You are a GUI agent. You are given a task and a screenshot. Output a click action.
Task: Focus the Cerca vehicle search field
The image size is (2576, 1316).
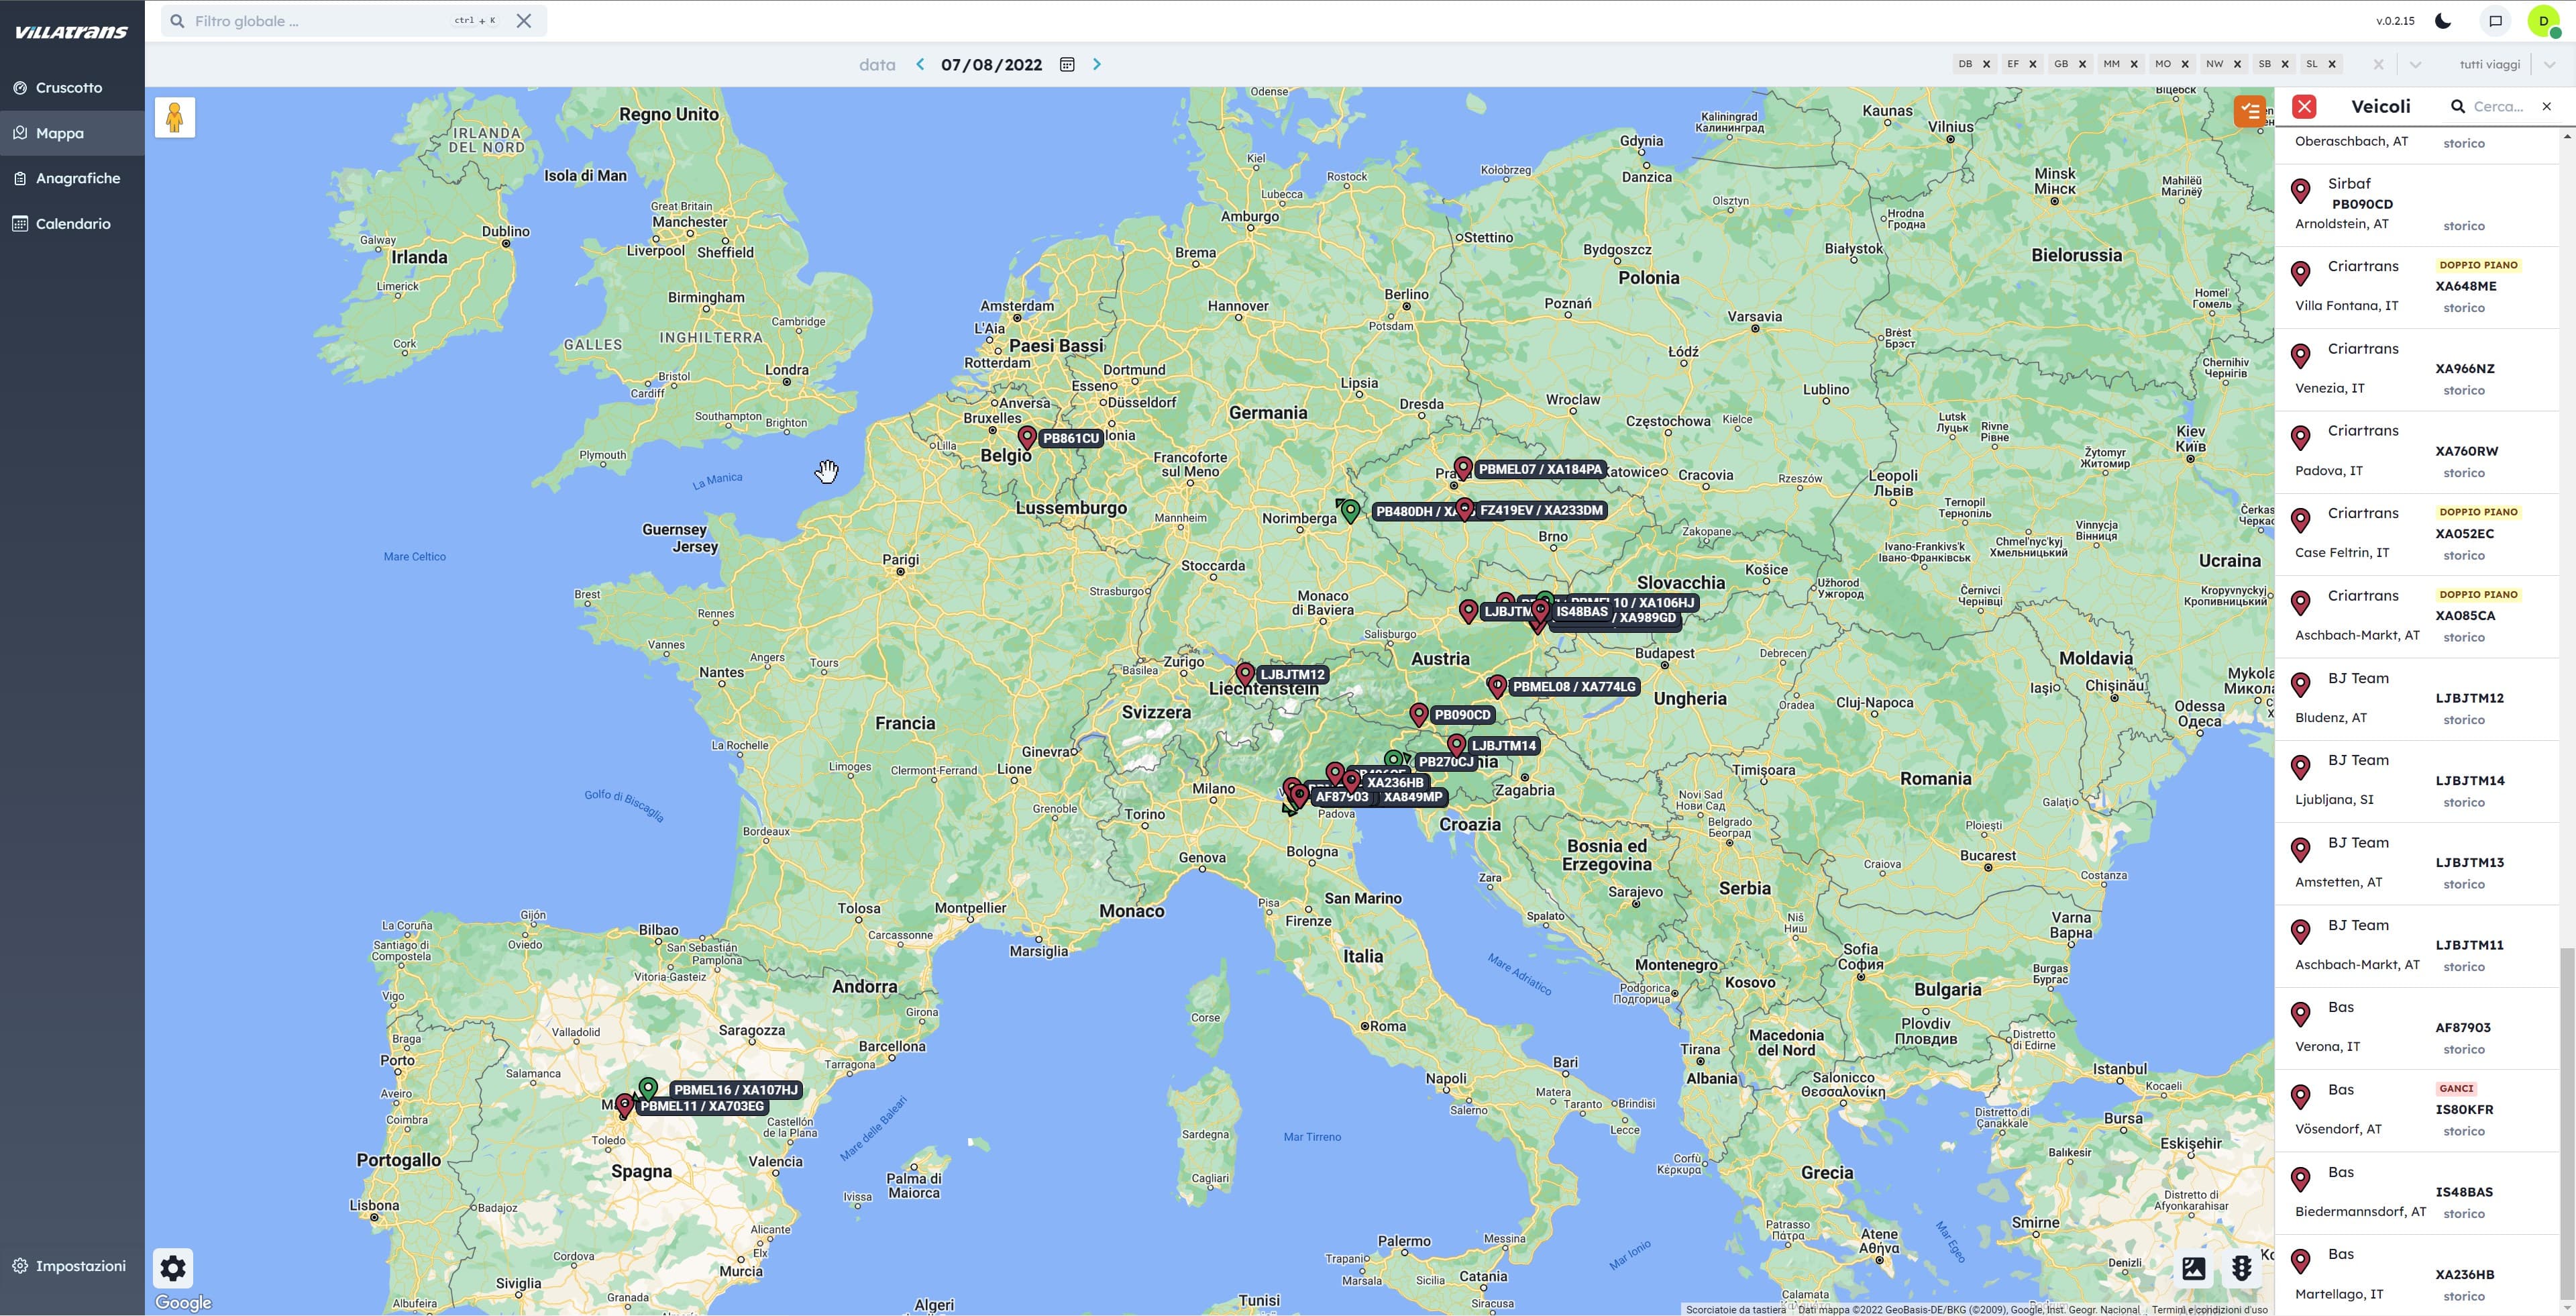(2499, 106)
